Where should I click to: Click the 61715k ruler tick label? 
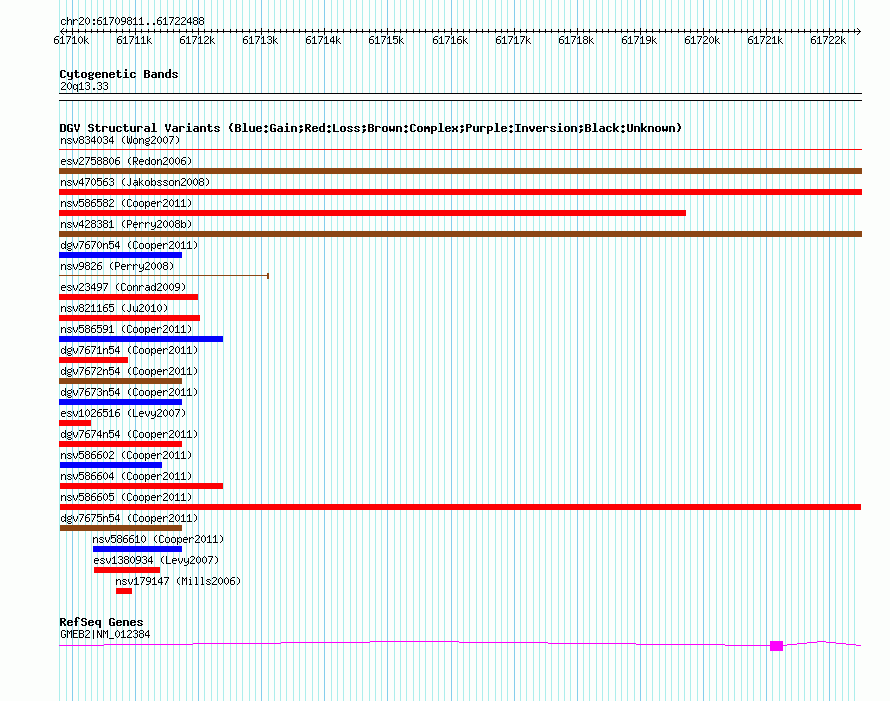click(x=386, y=40)
